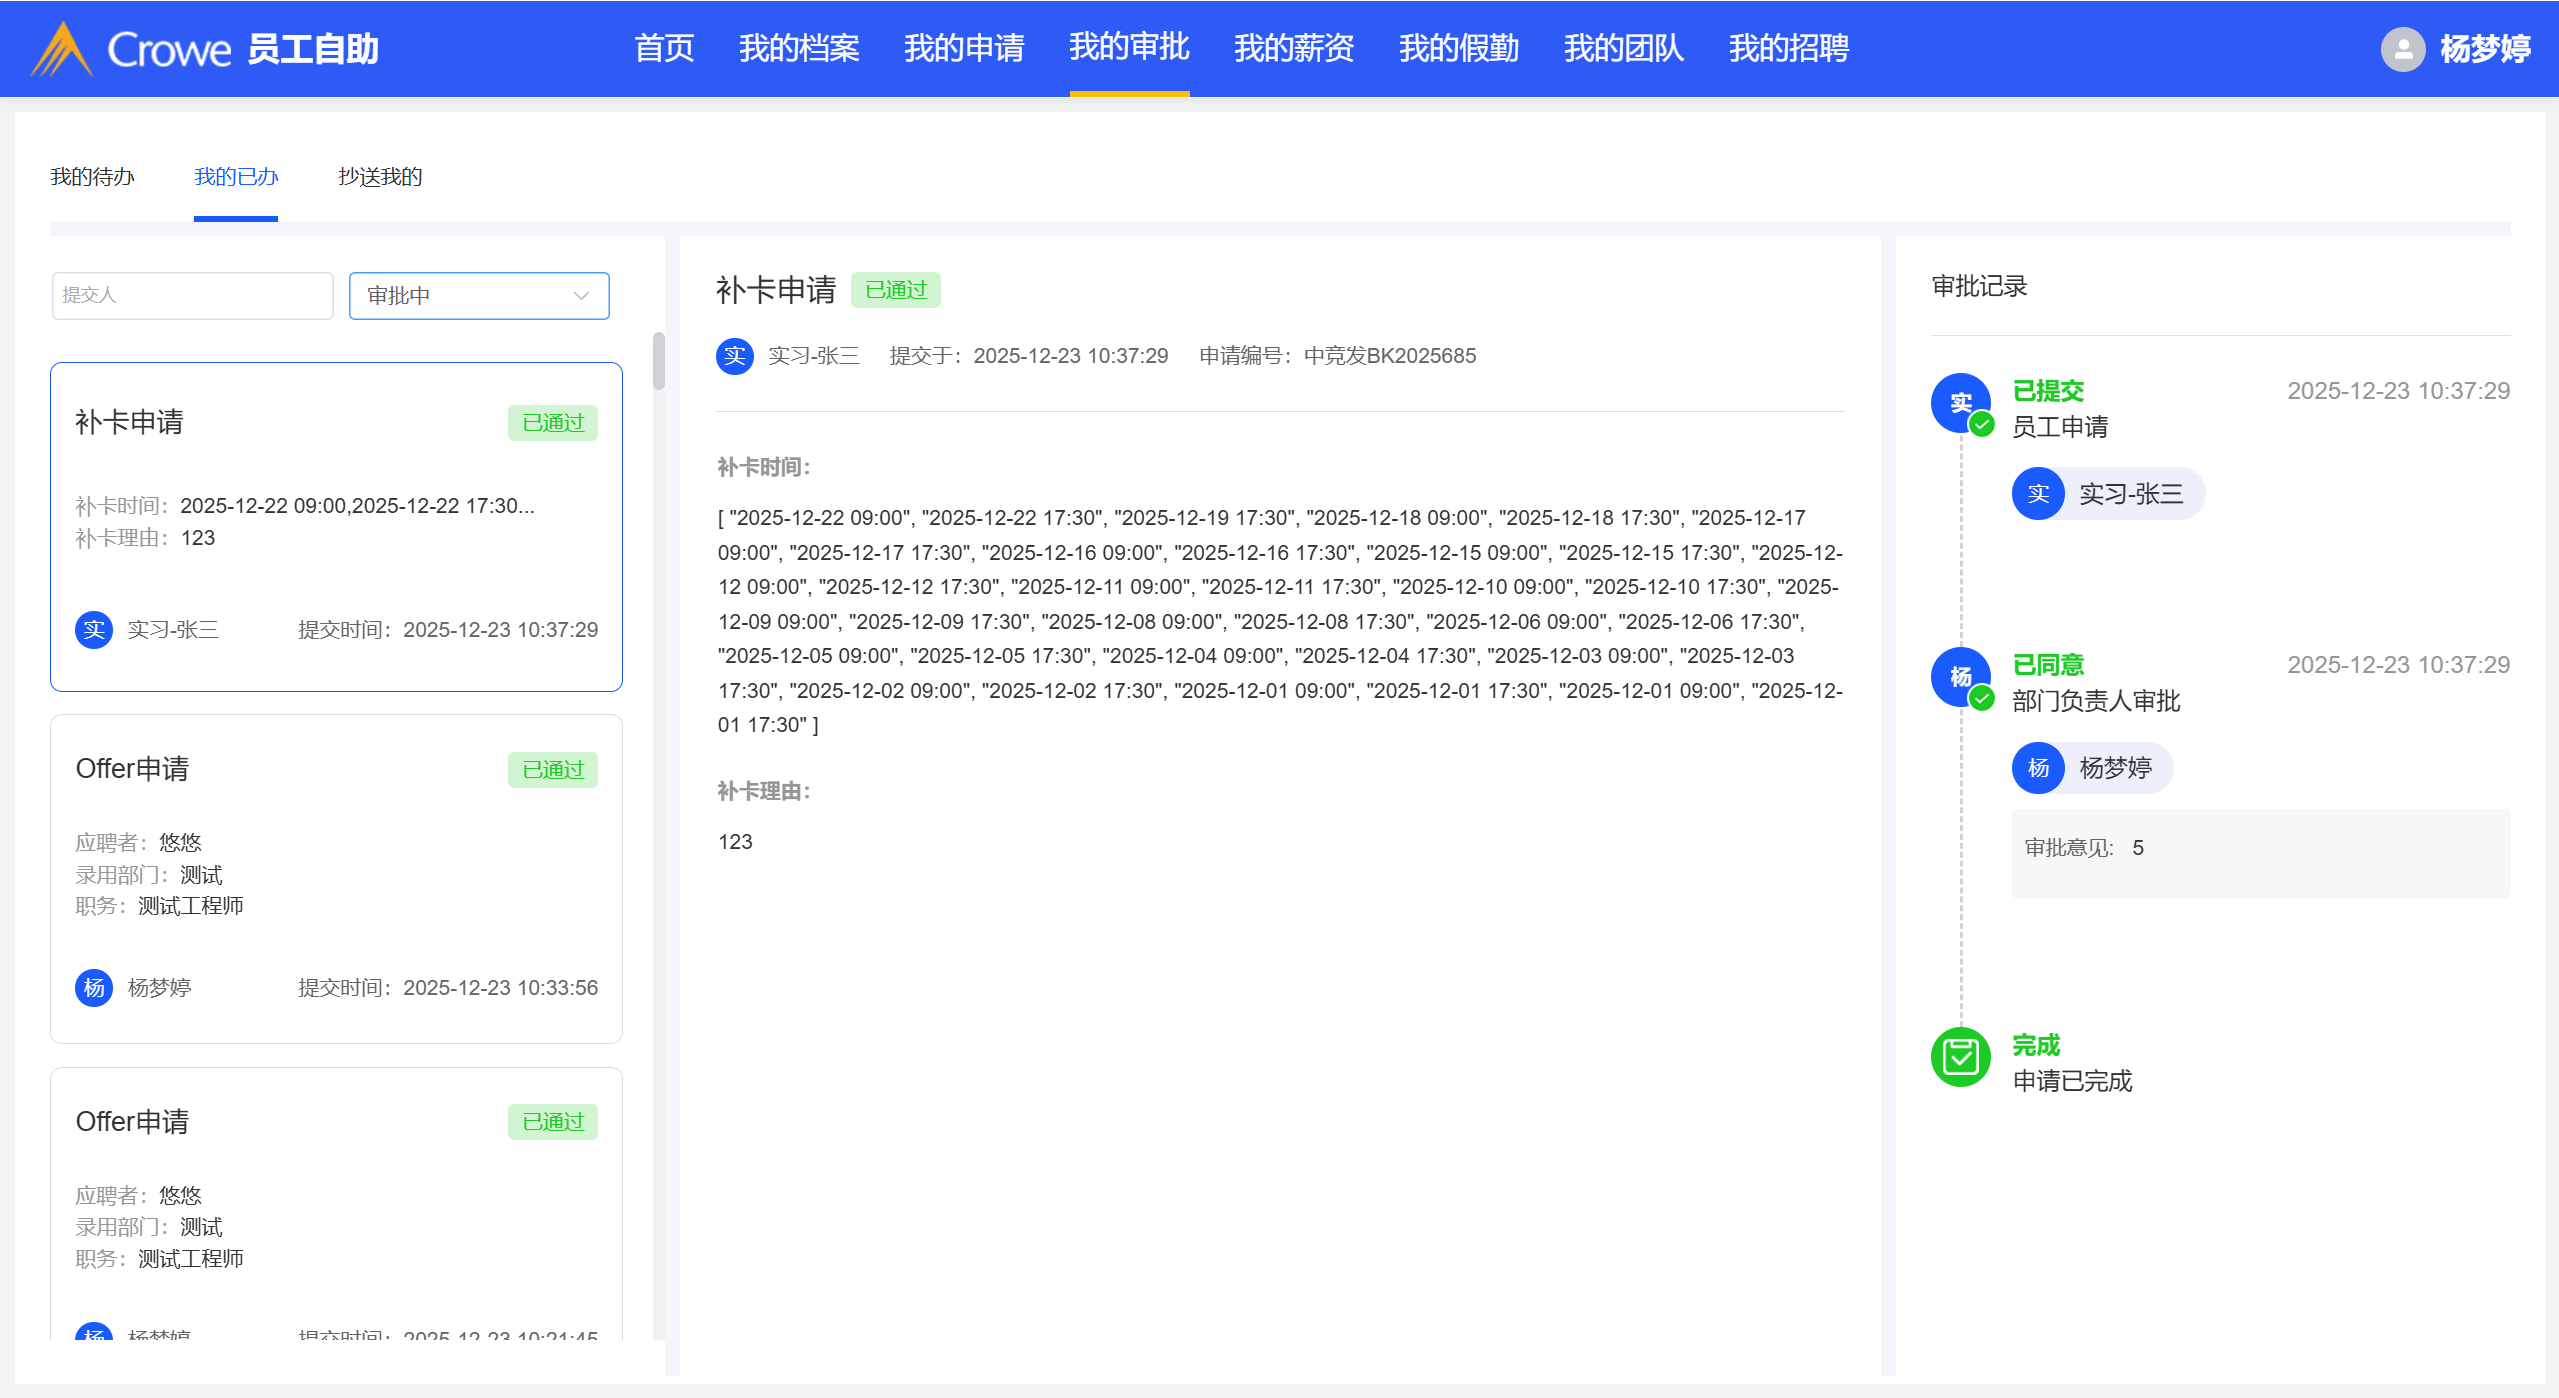This screenshot has height=1398, width=2559.
Task: Click the 实 avatar at 已提交 step
Action: click(1960, 403)
